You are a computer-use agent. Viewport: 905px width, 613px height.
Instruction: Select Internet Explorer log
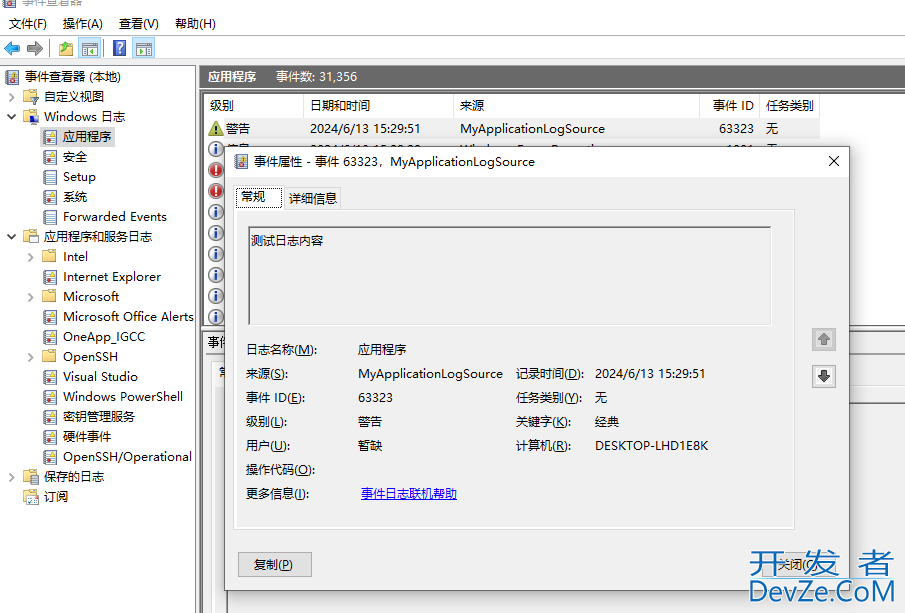(x=111, y=277)
